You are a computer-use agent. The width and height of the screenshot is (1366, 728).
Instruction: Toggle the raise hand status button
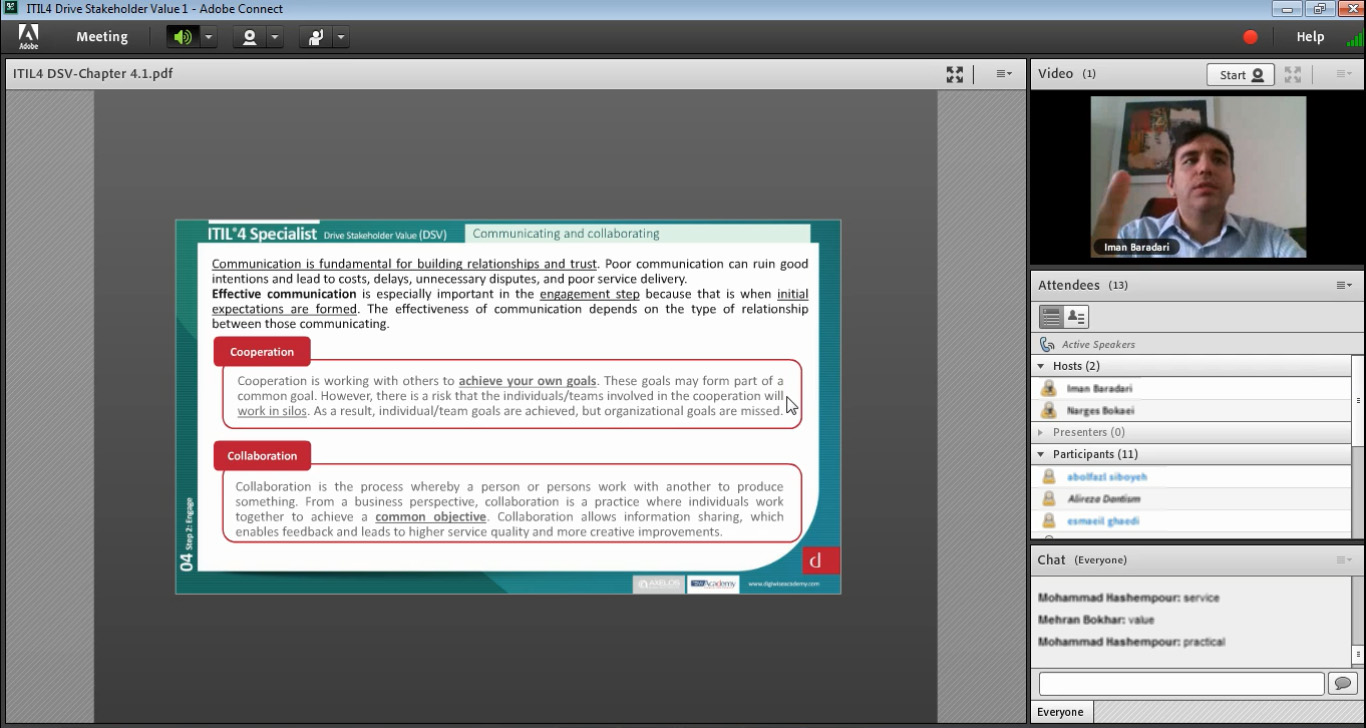point(316,37)
